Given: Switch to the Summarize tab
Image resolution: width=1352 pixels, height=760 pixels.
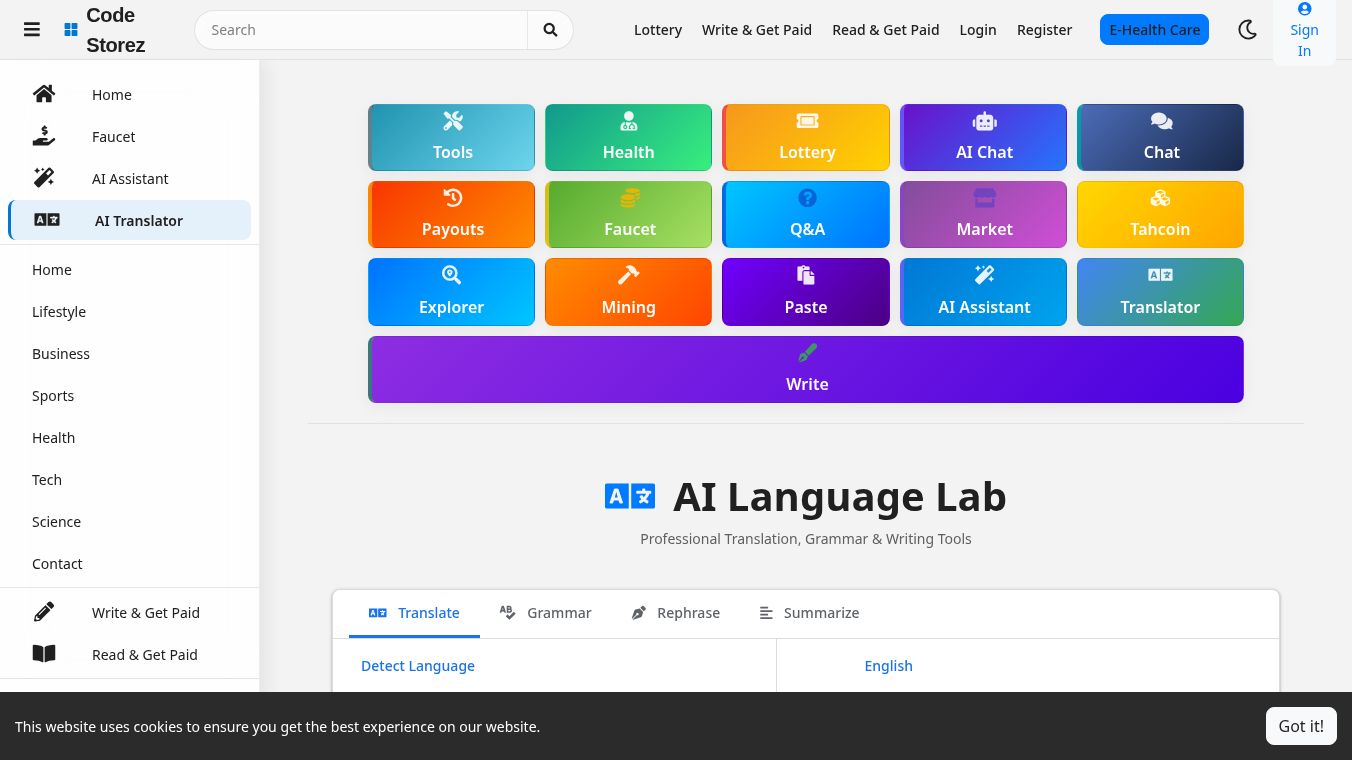Looking at the screenshot, I should pyautogui.click(x=809, y=613).
